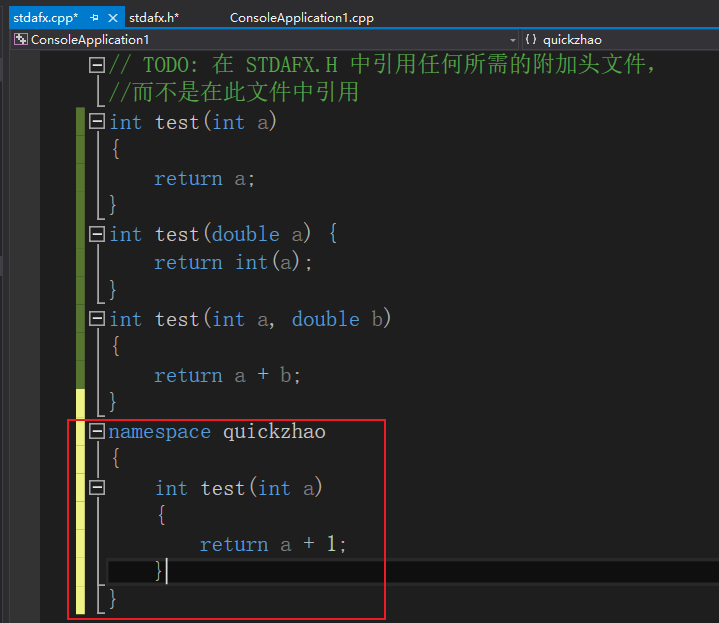Collapse the namespace quickzhao block
Screen dimensions: 719x623
pos(97,431)
